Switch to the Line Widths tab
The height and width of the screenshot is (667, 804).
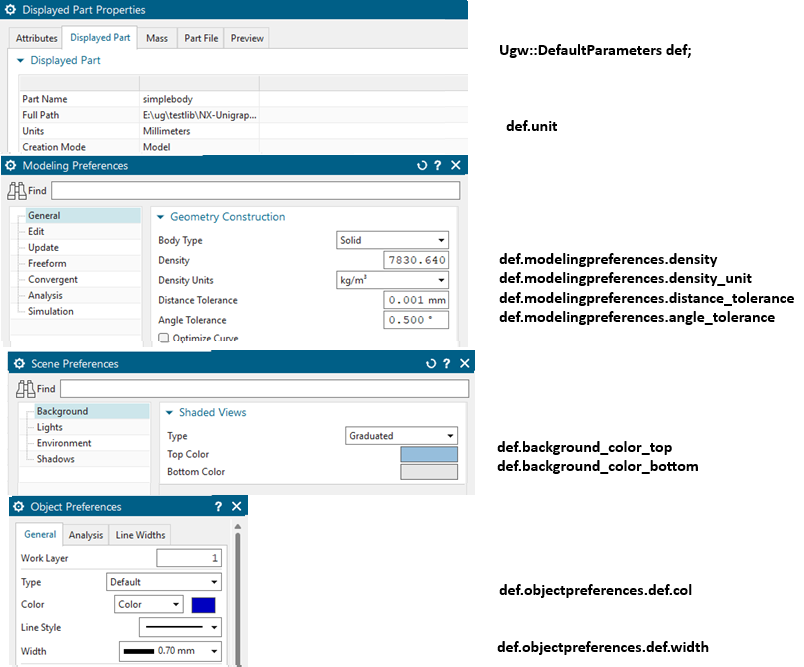[140, 535]
